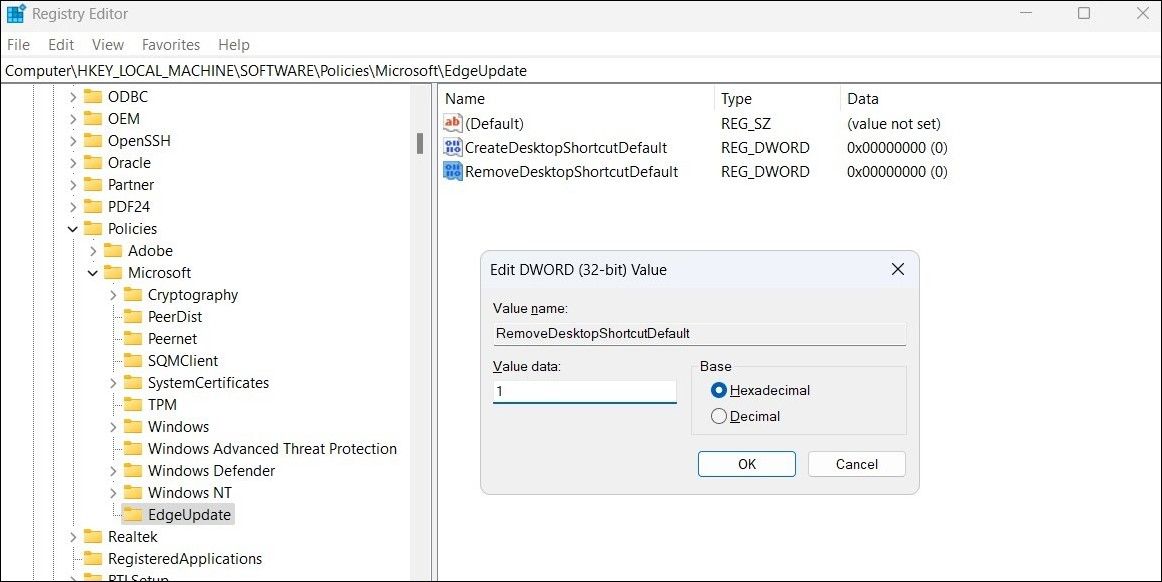Select the TPM folder icon
The image size is (1162, 582).
pyautogui.click(x=133, y=404)
